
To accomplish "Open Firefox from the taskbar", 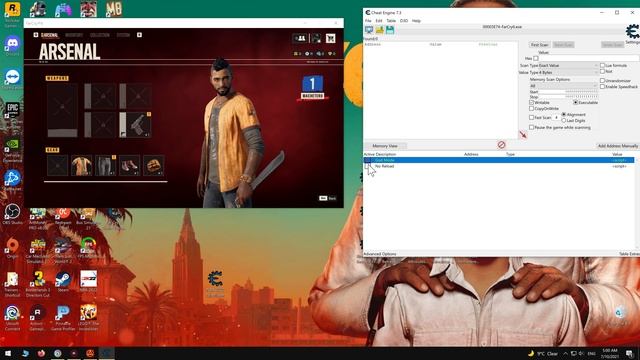I will tap(41, 353).
